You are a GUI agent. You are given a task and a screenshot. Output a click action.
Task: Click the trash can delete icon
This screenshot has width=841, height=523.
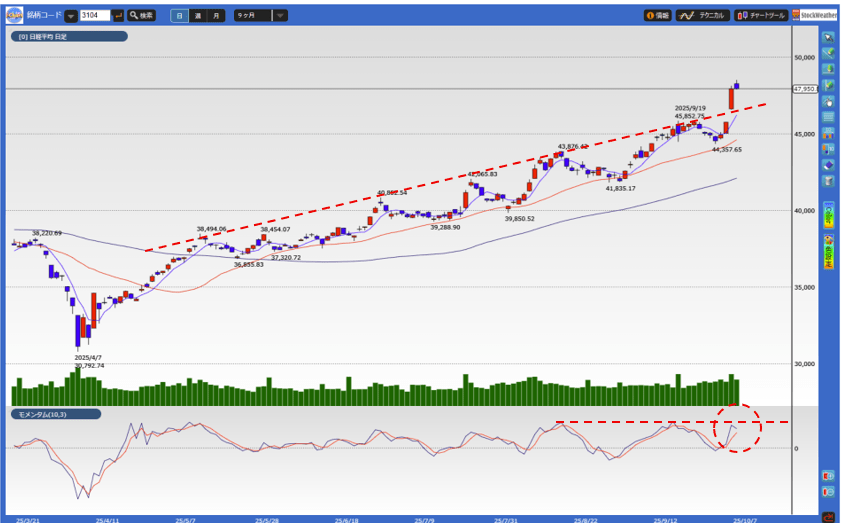pyautogui.click(x=828, y=181)
